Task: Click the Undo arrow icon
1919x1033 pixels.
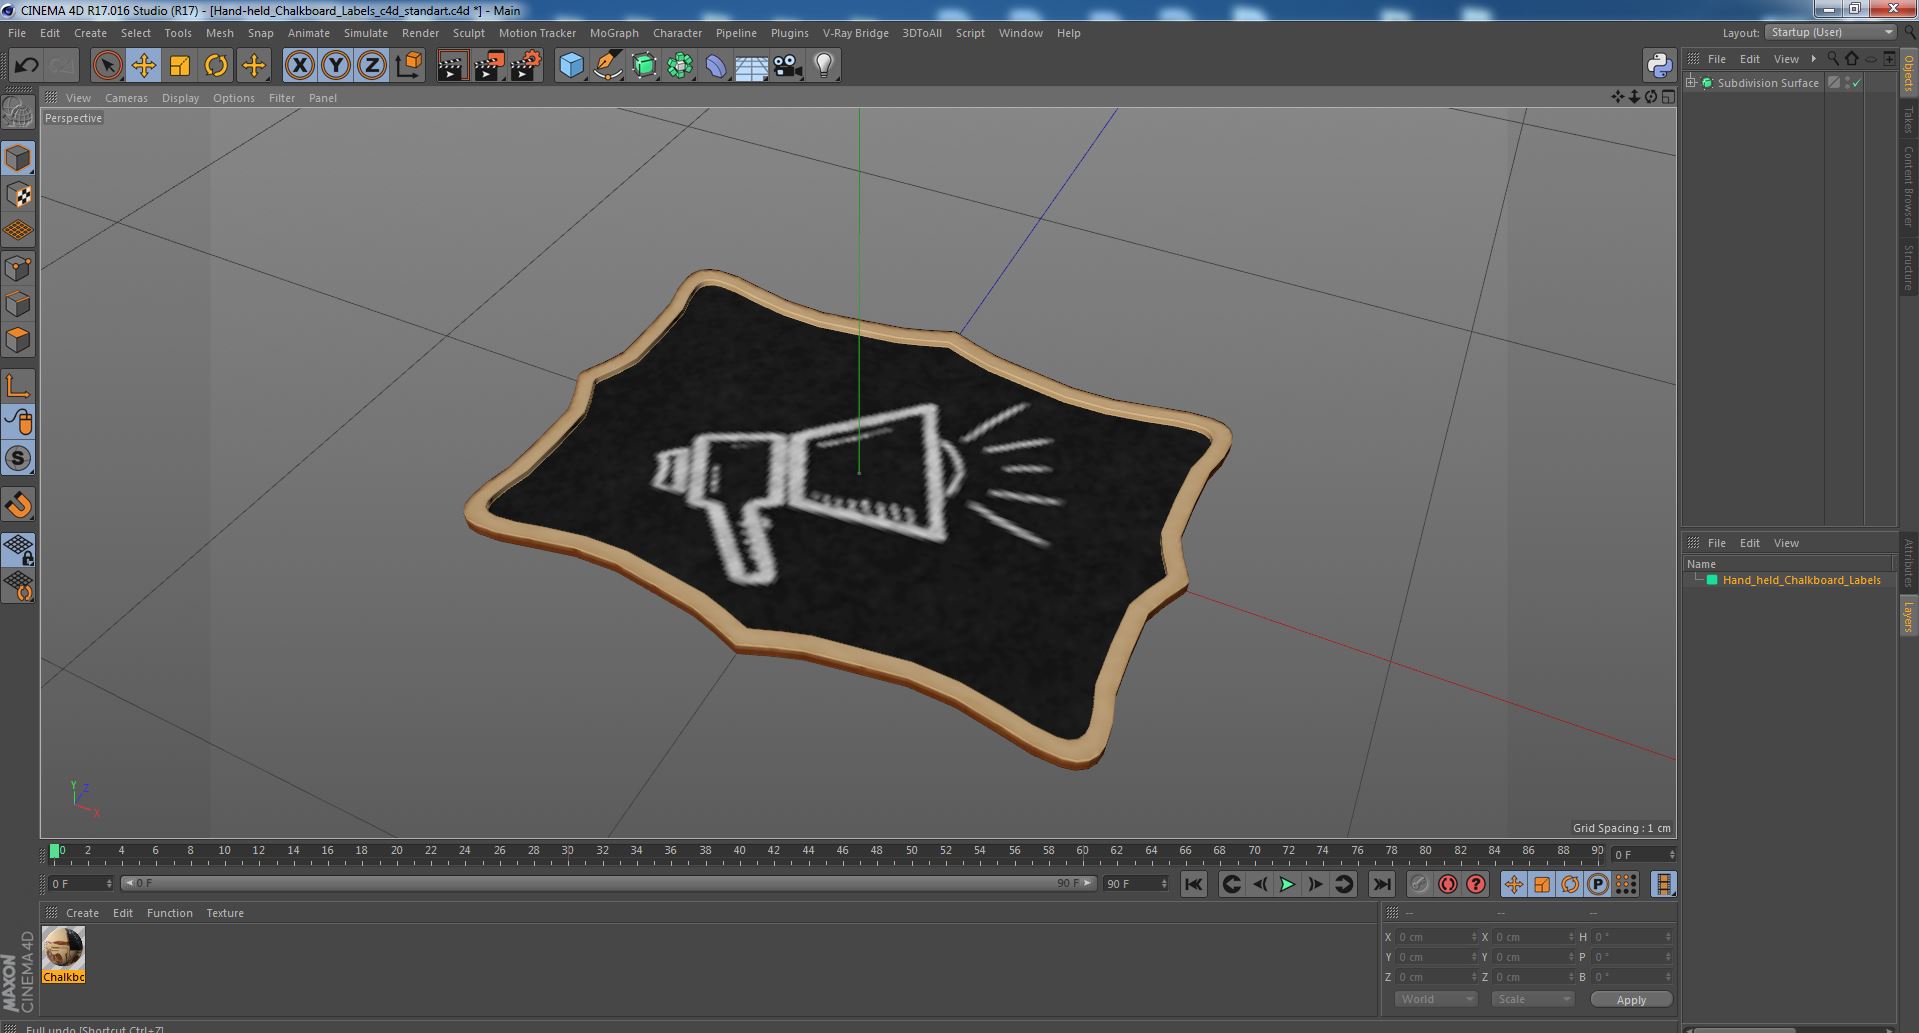Action: pyautogui.click(x=26, y=66)
